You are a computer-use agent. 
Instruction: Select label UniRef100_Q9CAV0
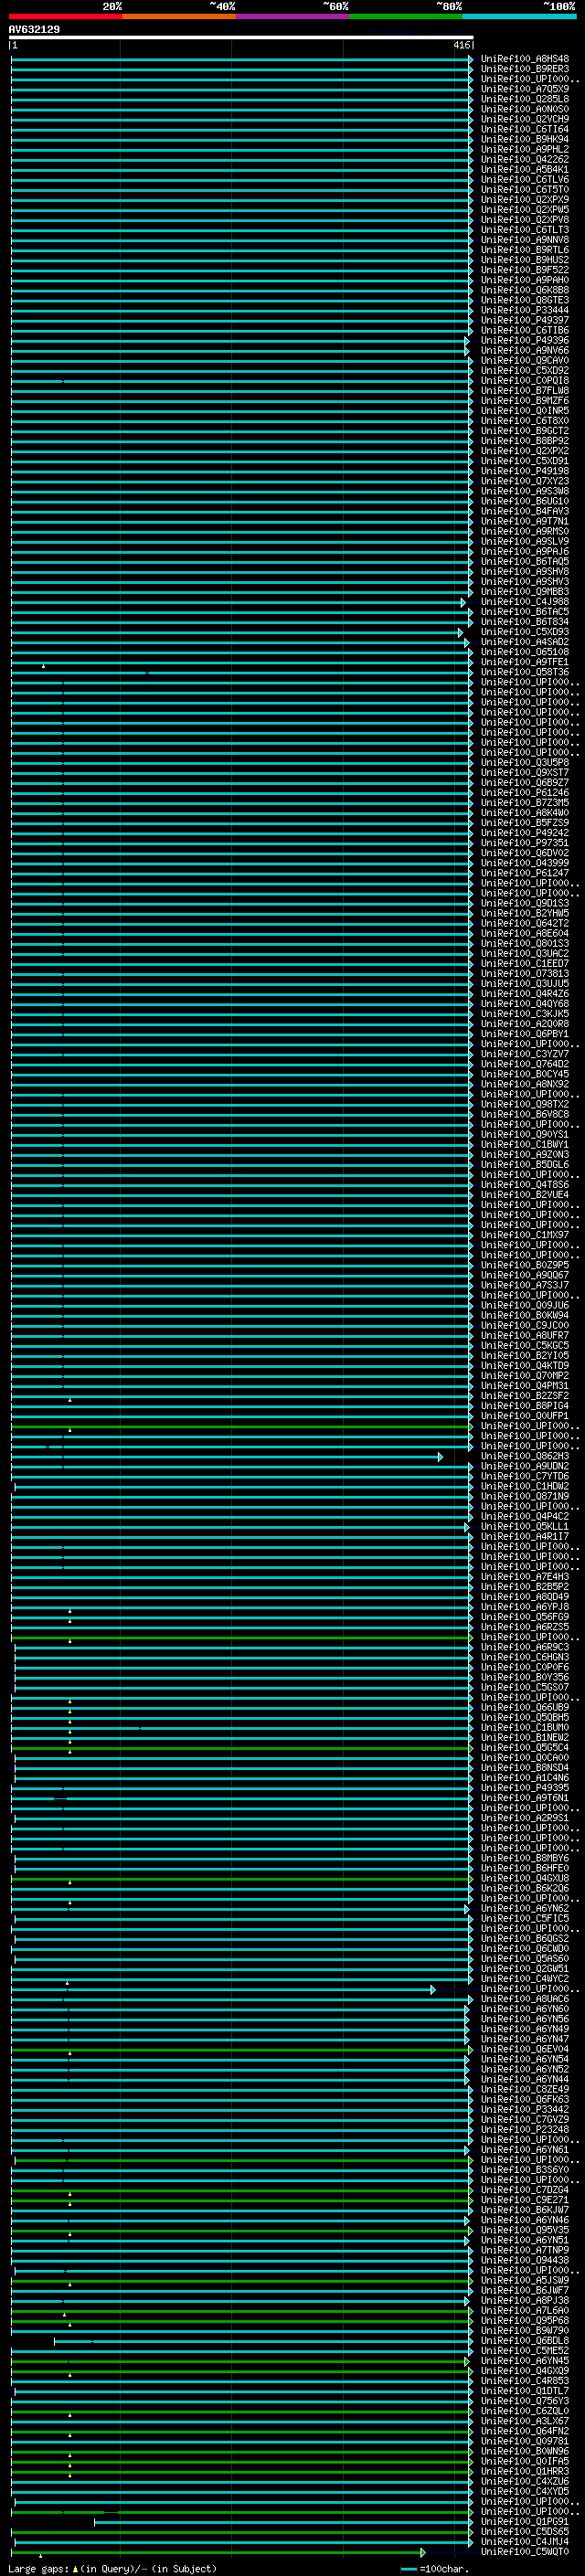coord(525,360)
